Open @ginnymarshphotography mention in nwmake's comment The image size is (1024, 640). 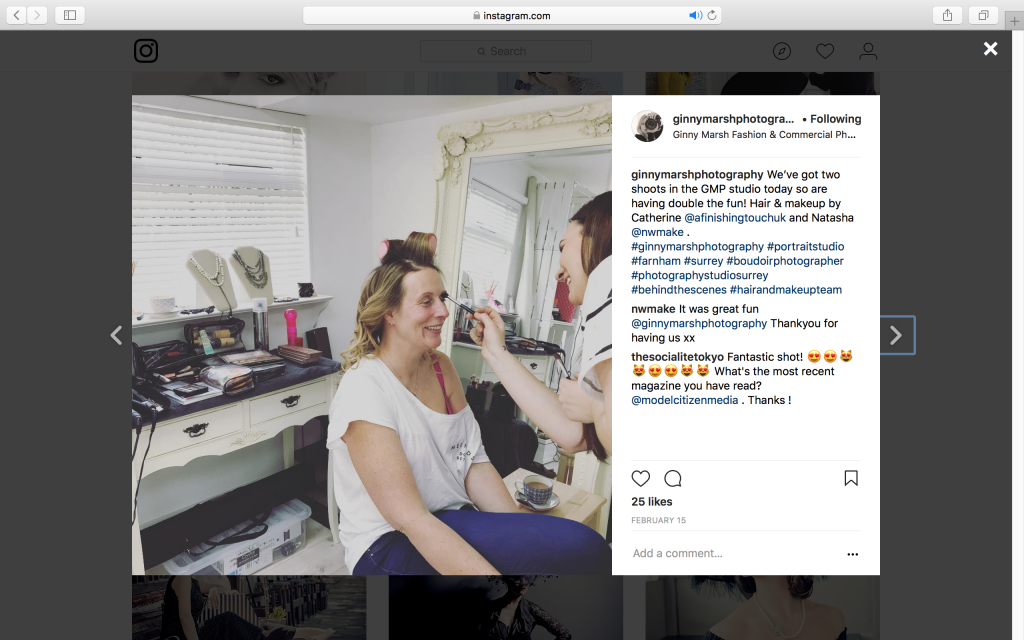click(699, 323)
